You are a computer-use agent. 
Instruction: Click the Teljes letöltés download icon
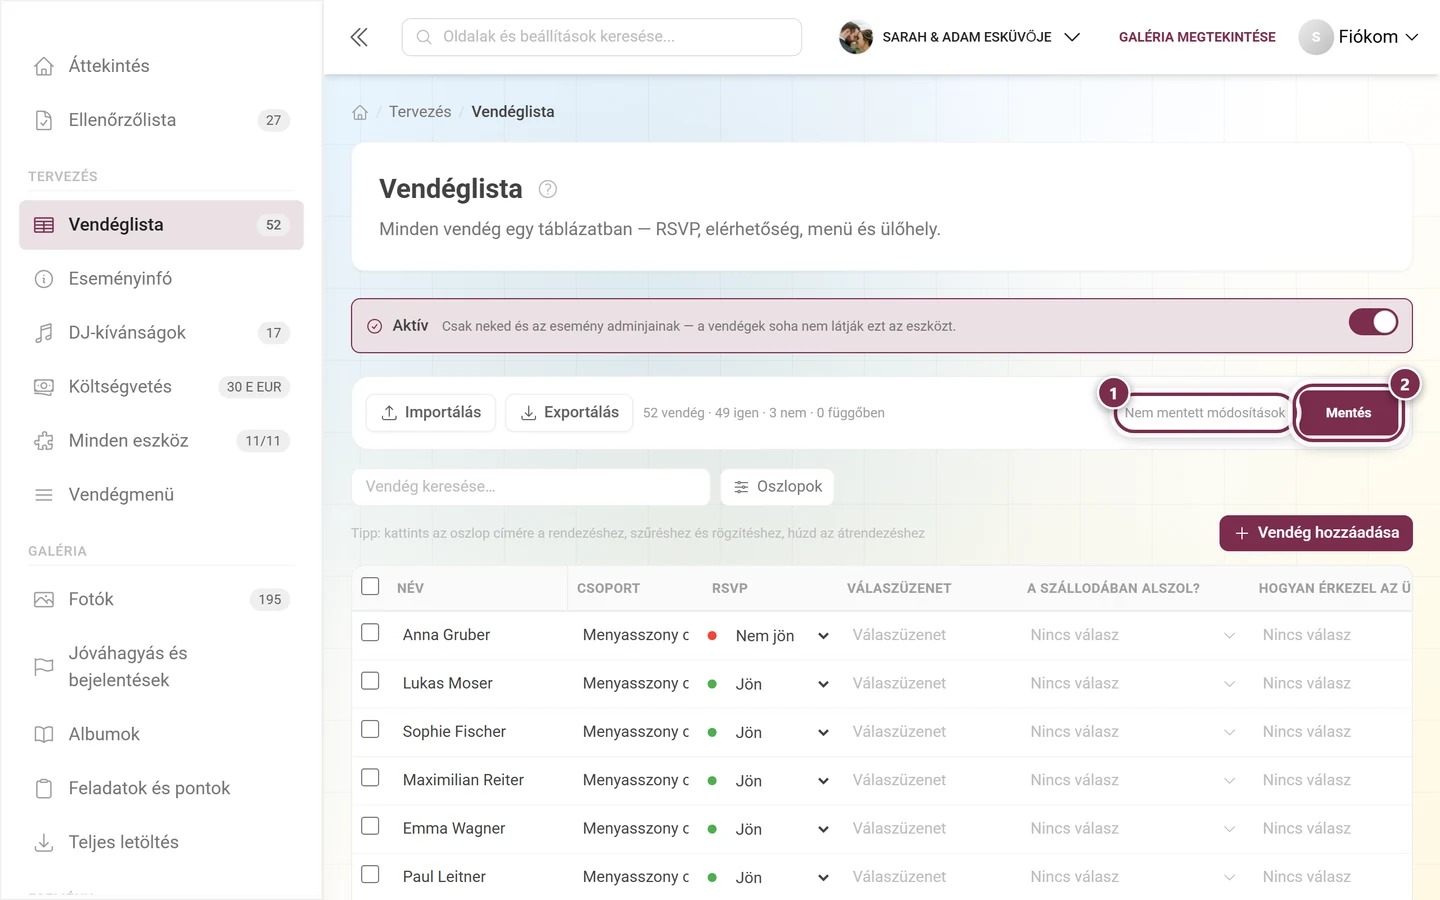tap(44, 843)
